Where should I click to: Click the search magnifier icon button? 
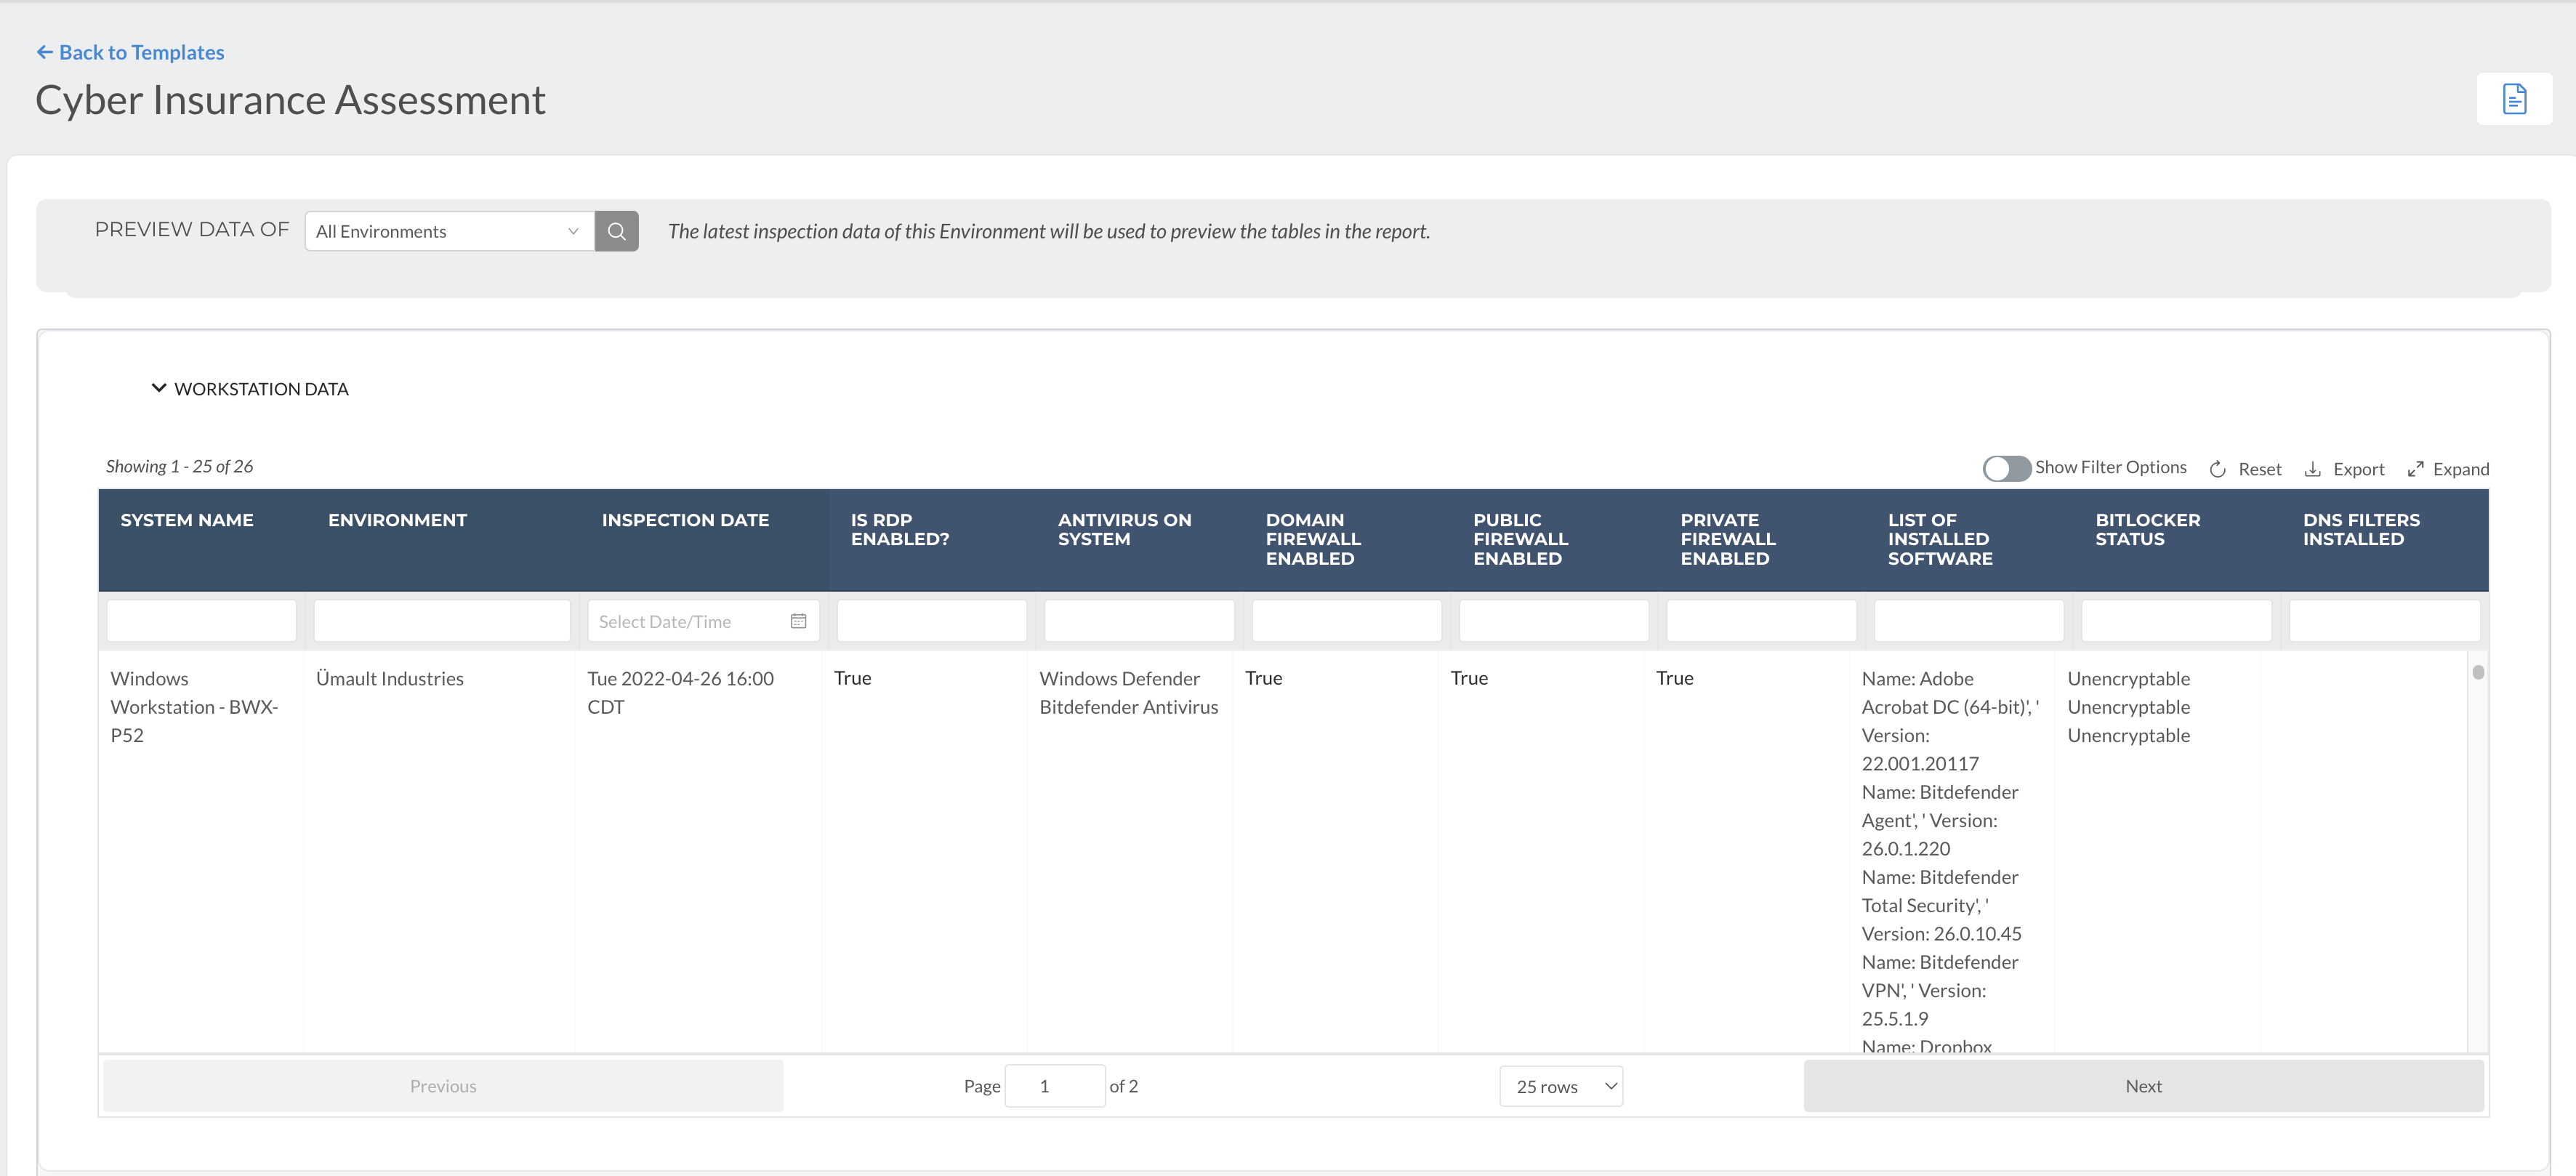pyautogui.click(x=616, y=231)
